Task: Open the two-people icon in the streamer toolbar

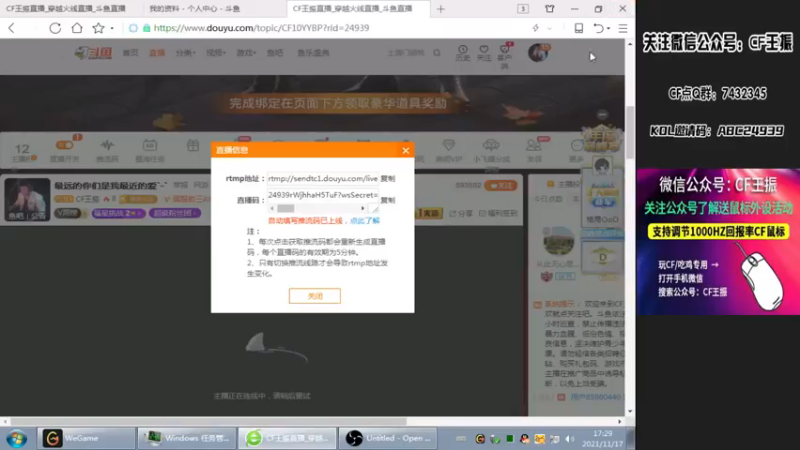Action: (534, 145)
